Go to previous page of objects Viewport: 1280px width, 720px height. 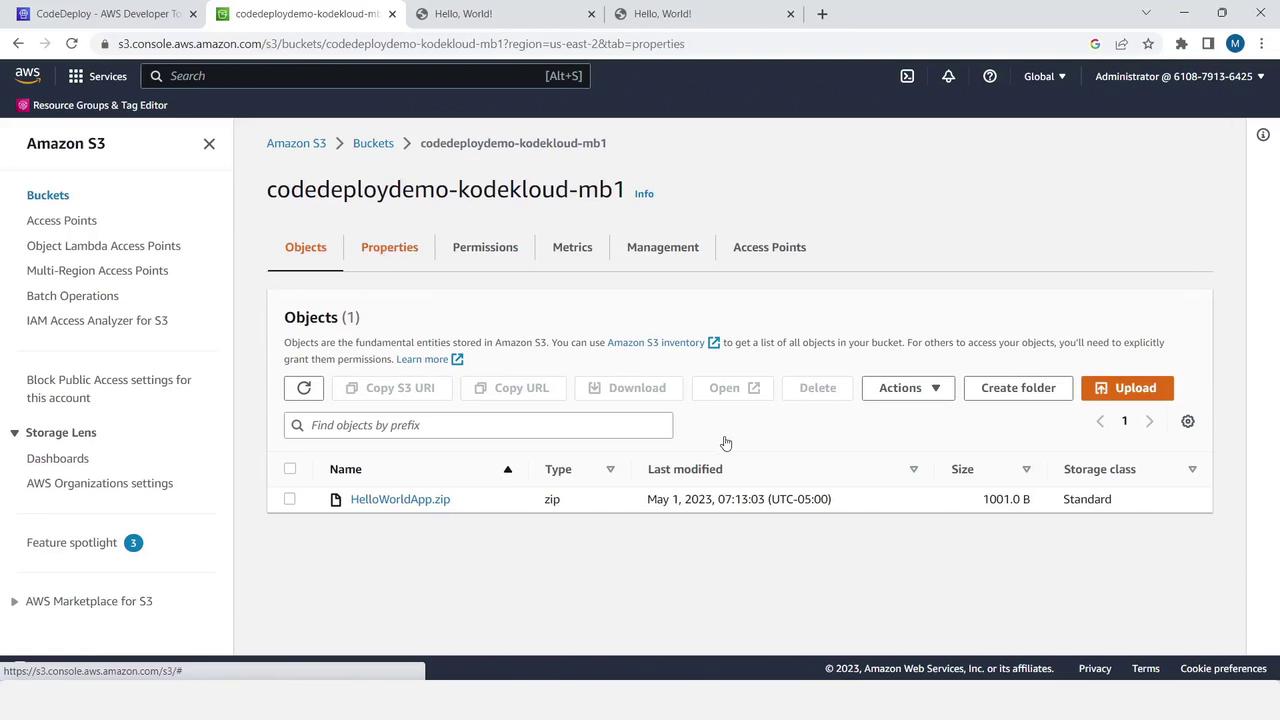[1100, 421]
